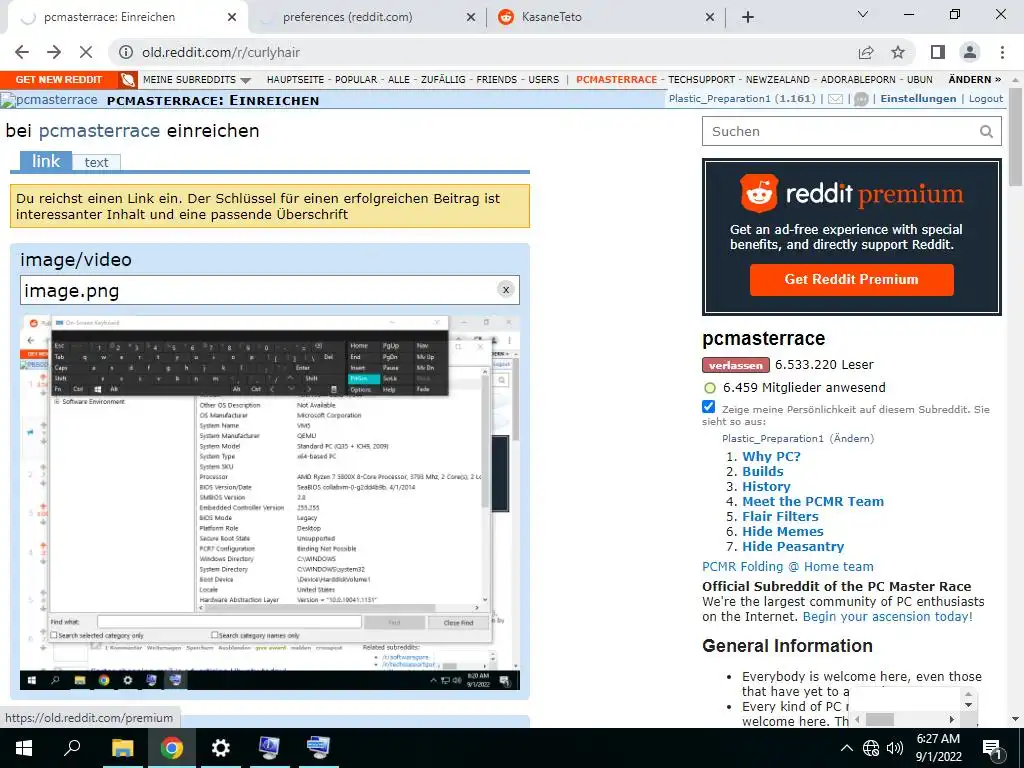Screen dimensions: 1024x768
Task: Click the verlassen button
Action: coord(735,365)
